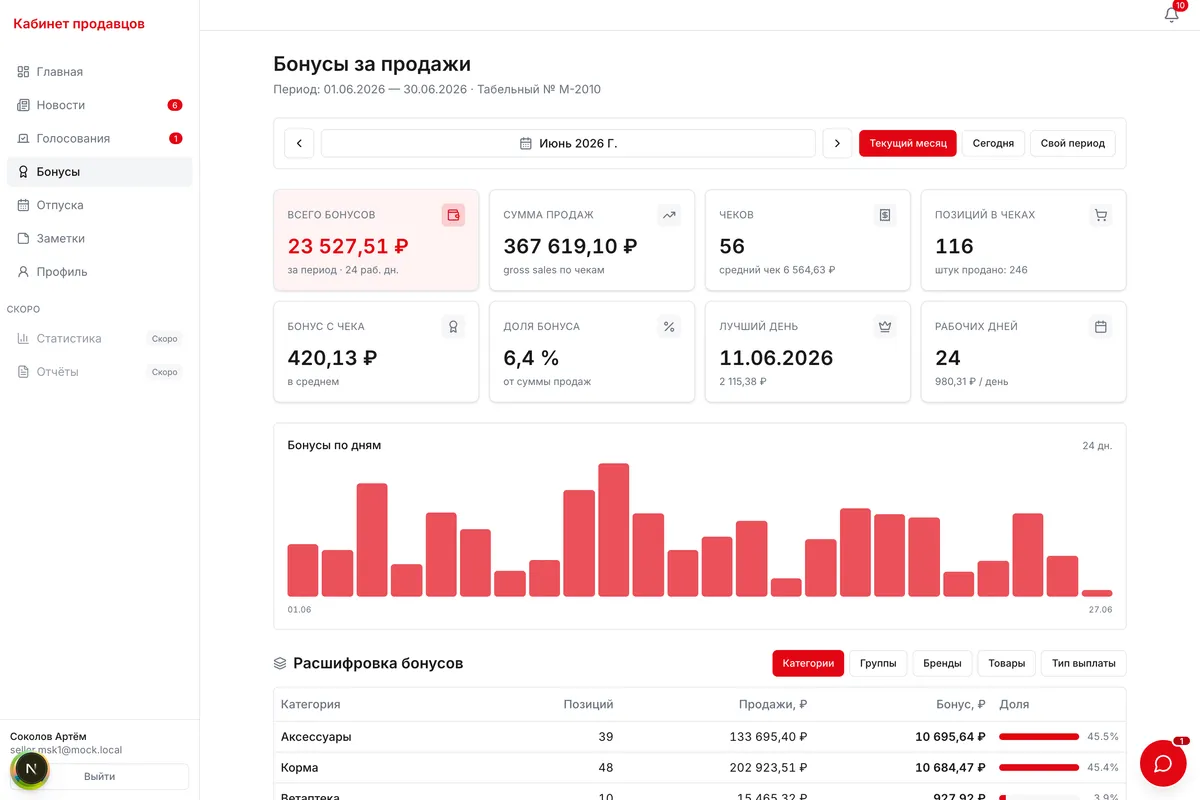Click the tallest bar in Бонусы по дням

[613, 530]
